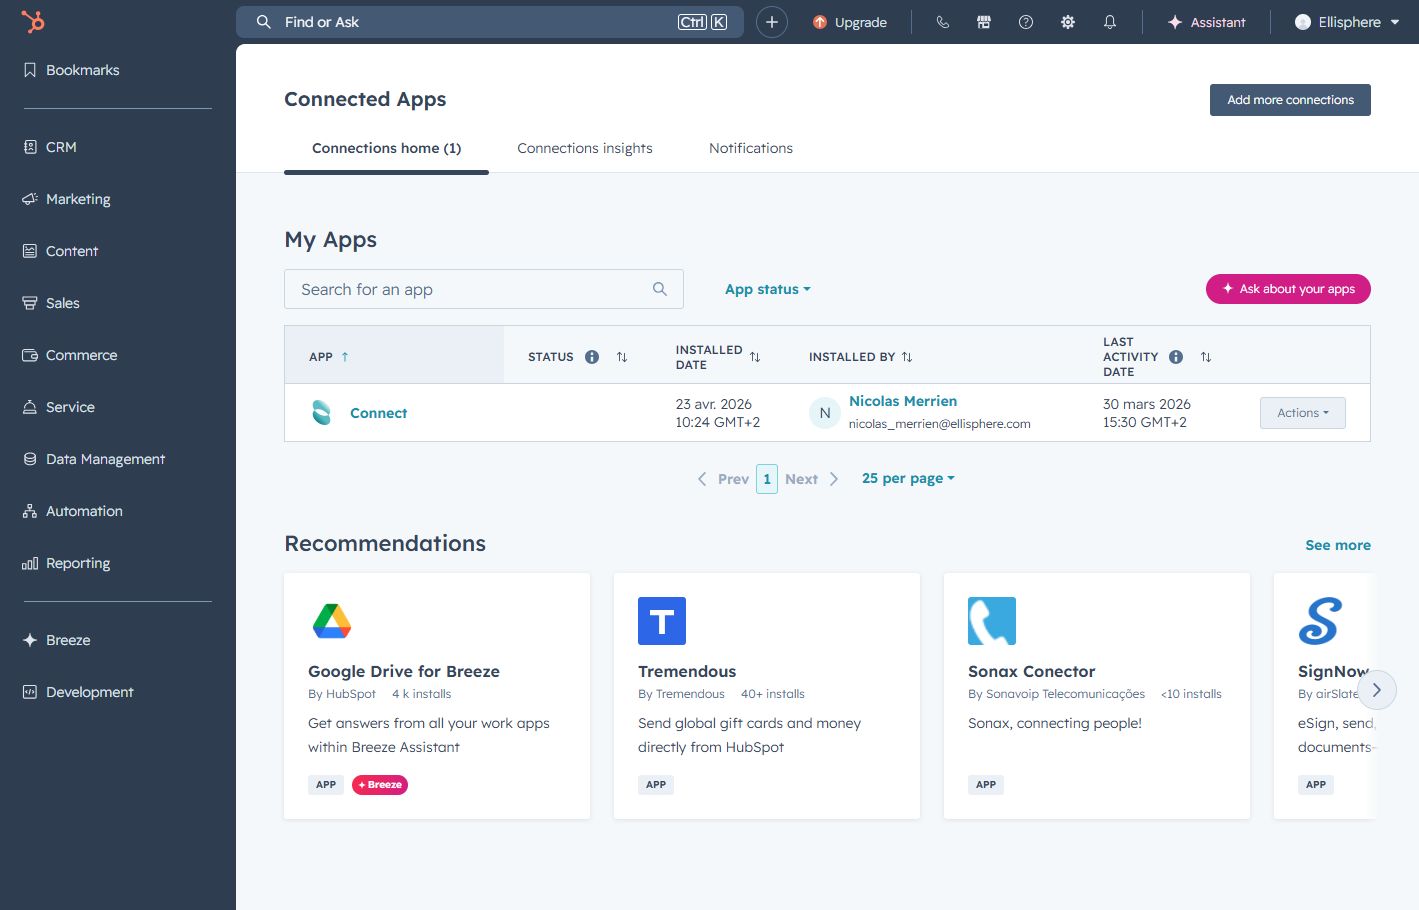1419x910 pixels.
Task: Open the 25 per page dropdown
Action: 908,478
